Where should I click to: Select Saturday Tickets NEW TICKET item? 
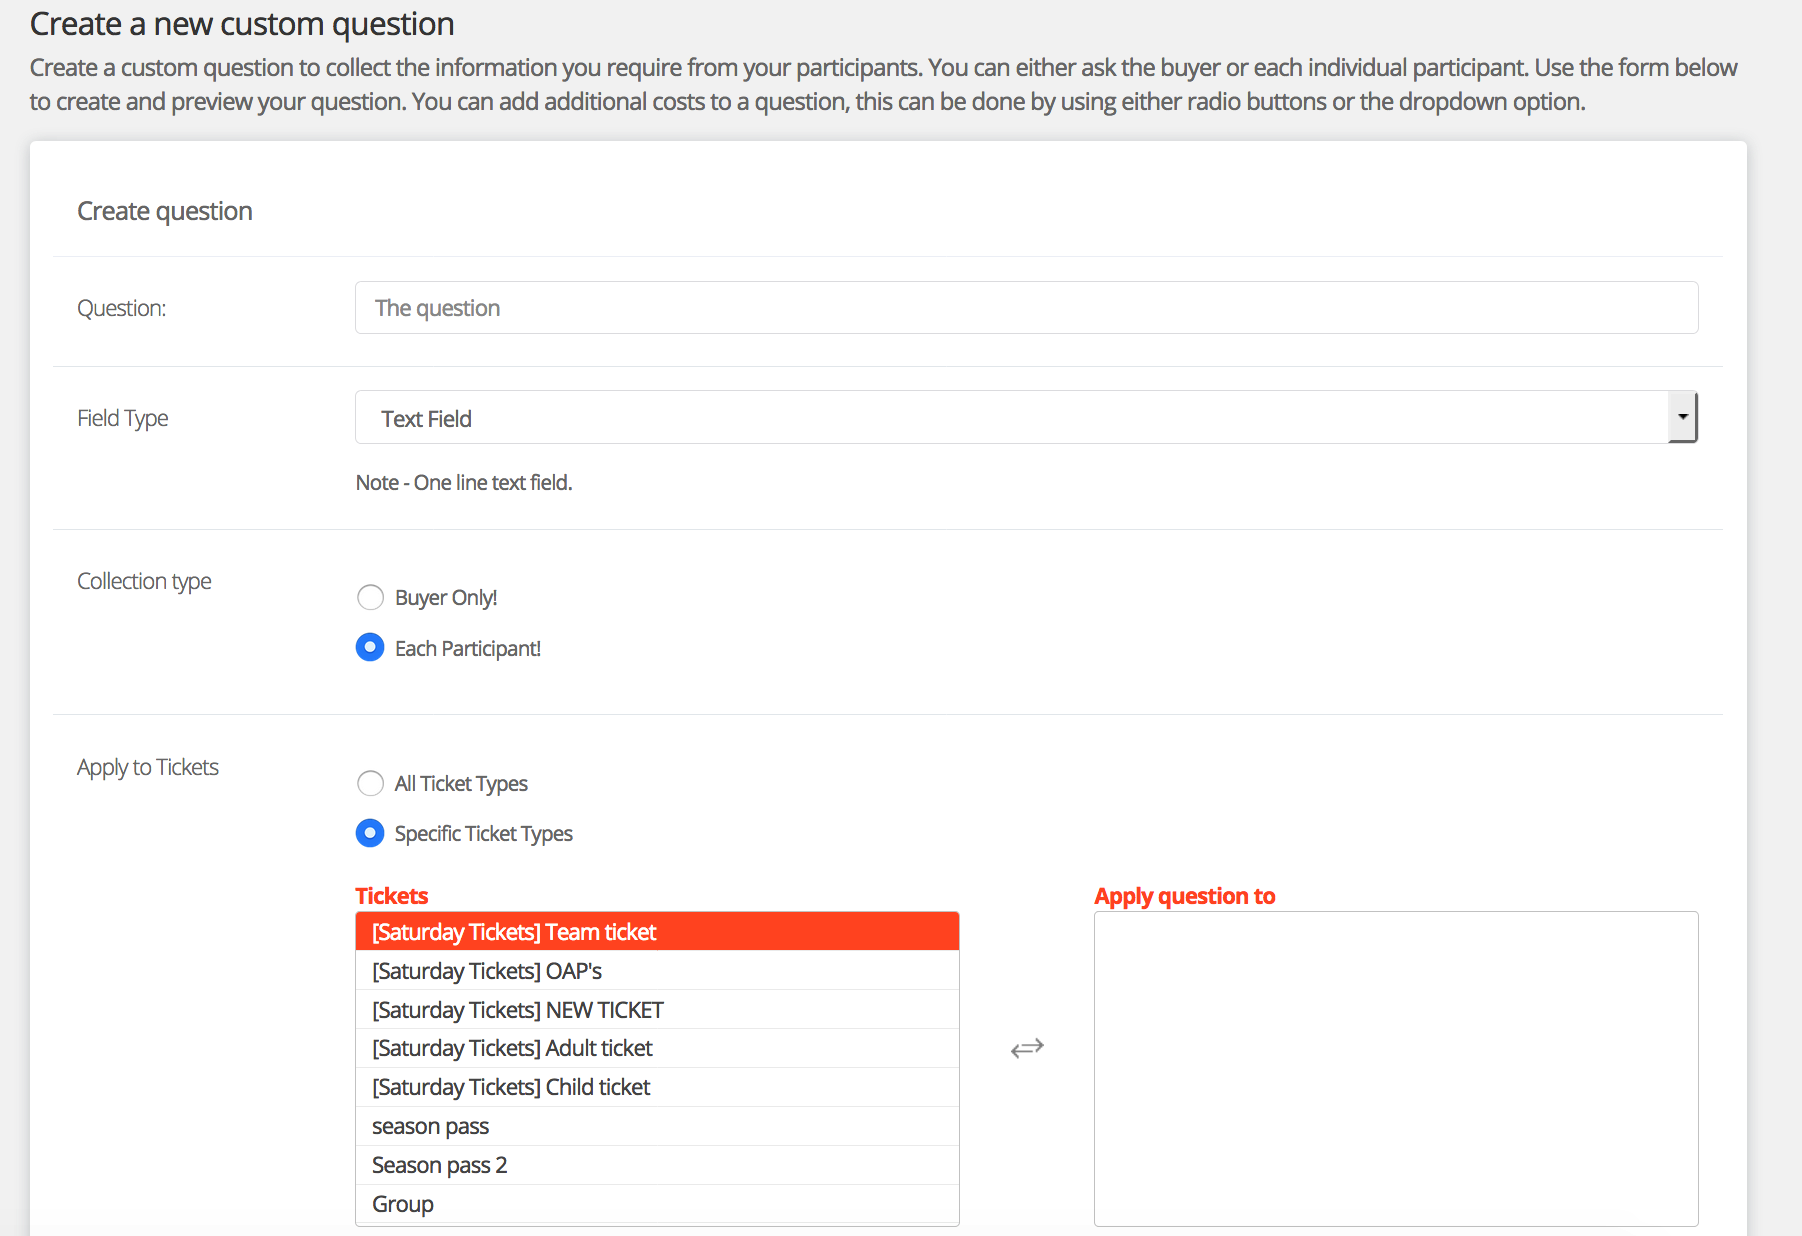[x=656, y=1010]
